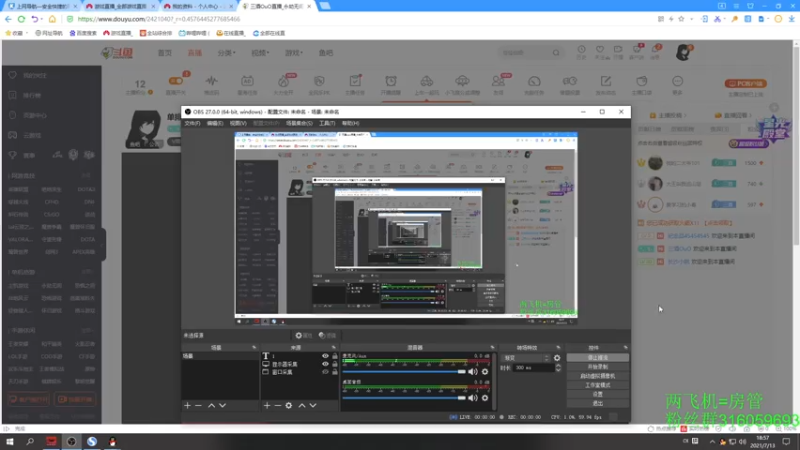Move scene down in Scenes panel
Screen dimensions: 800x450
coord(222,406)
